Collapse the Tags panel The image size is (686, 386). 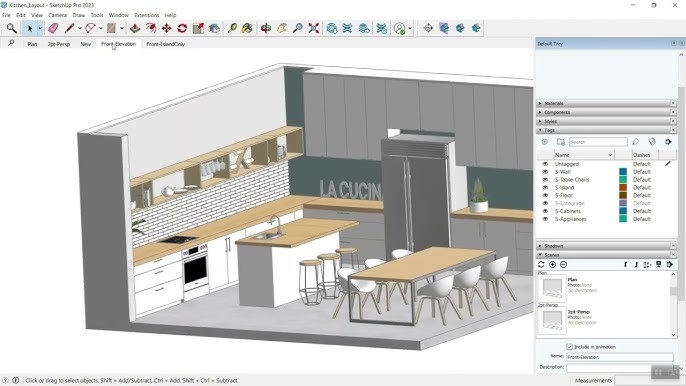[x=540, y=130]
